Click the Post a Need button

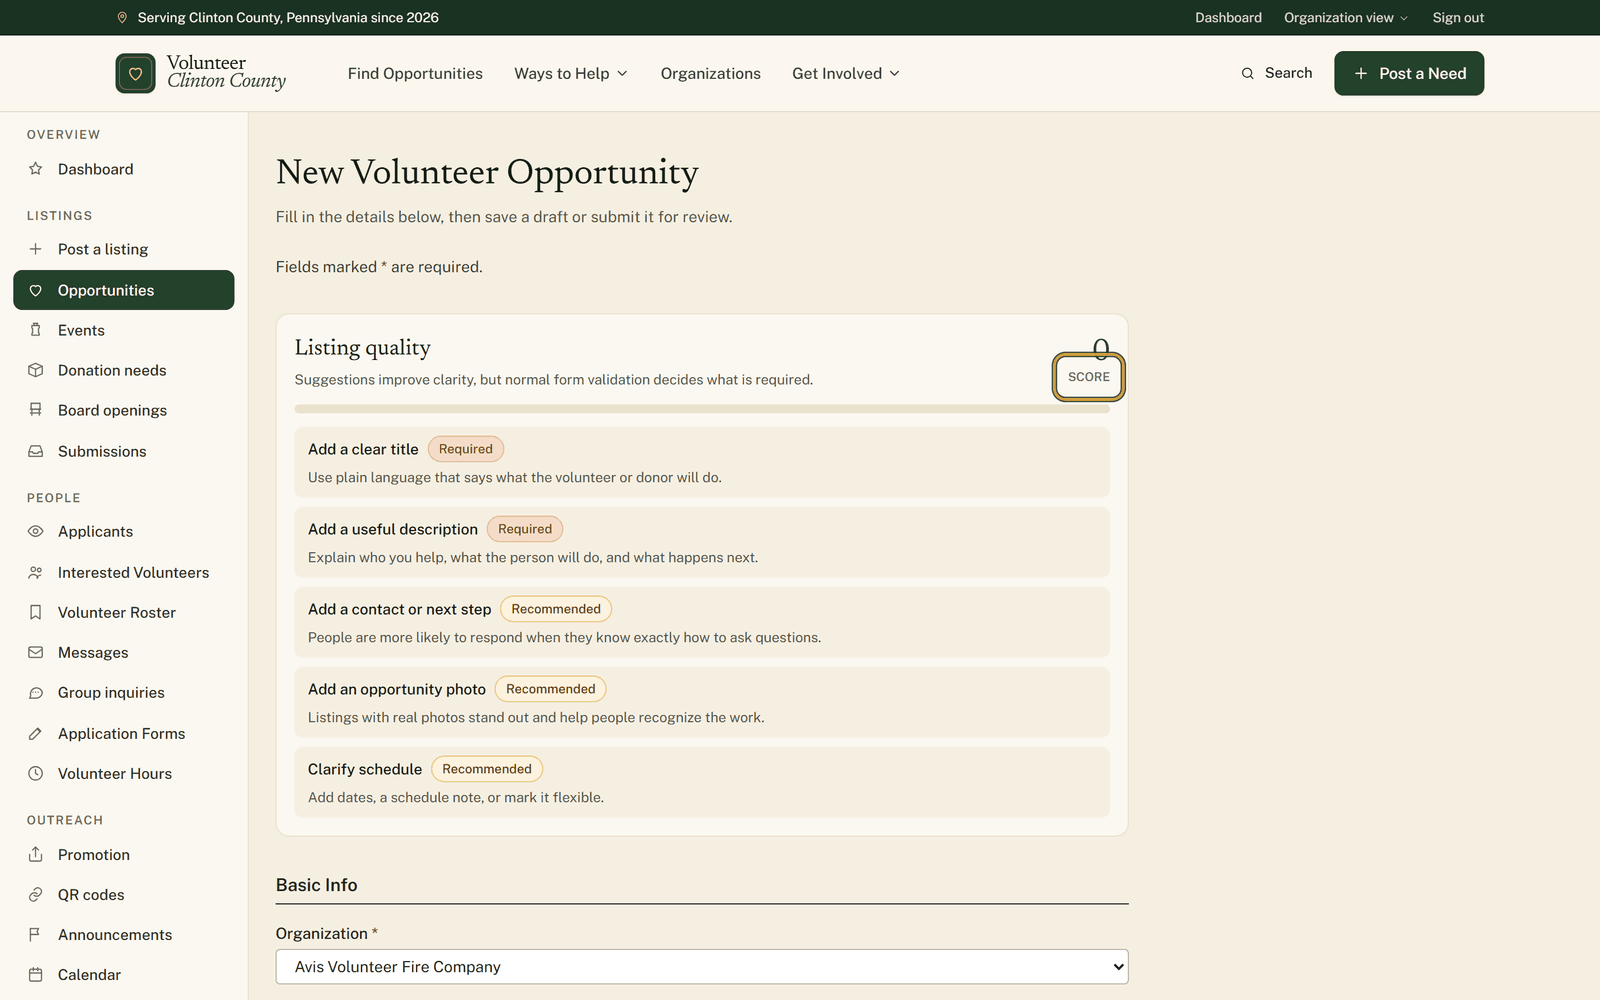[x=1409, y=73]
